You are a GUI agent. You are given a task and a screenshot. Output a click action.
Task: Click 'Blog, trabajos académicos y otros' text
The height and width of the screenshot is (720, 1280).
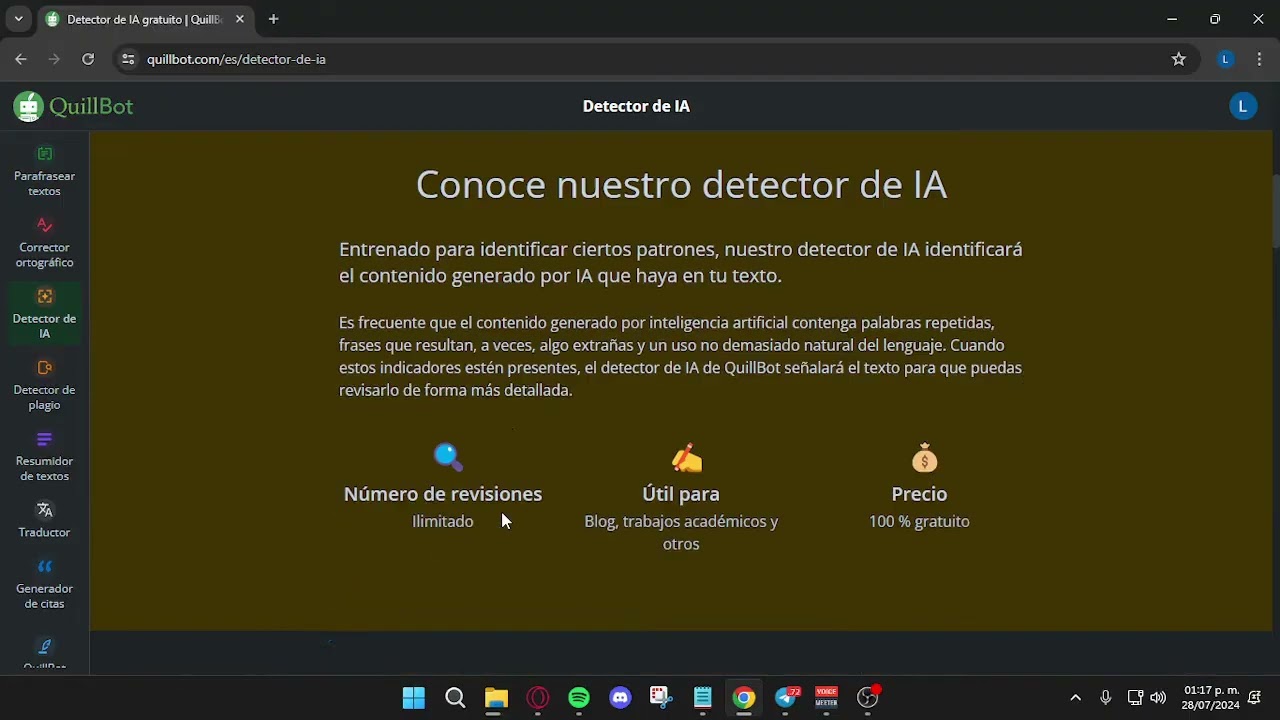681,532
